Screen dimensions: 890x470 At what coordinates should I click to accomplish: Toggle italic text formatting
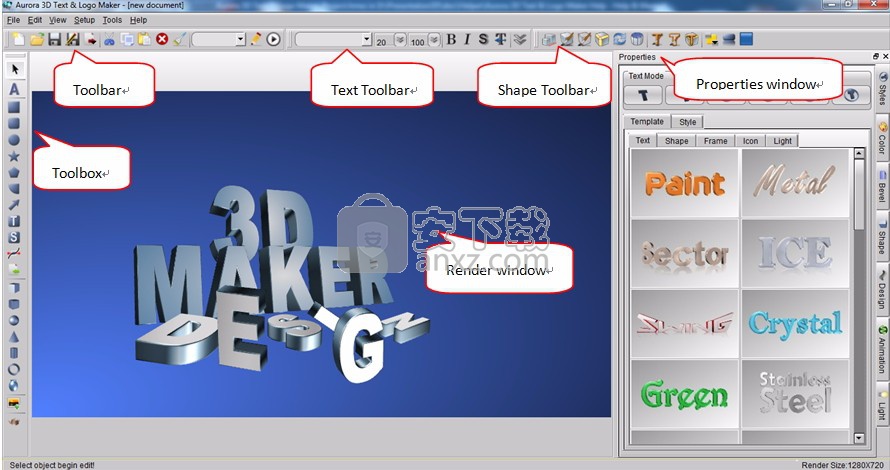[x=467, y=39]
